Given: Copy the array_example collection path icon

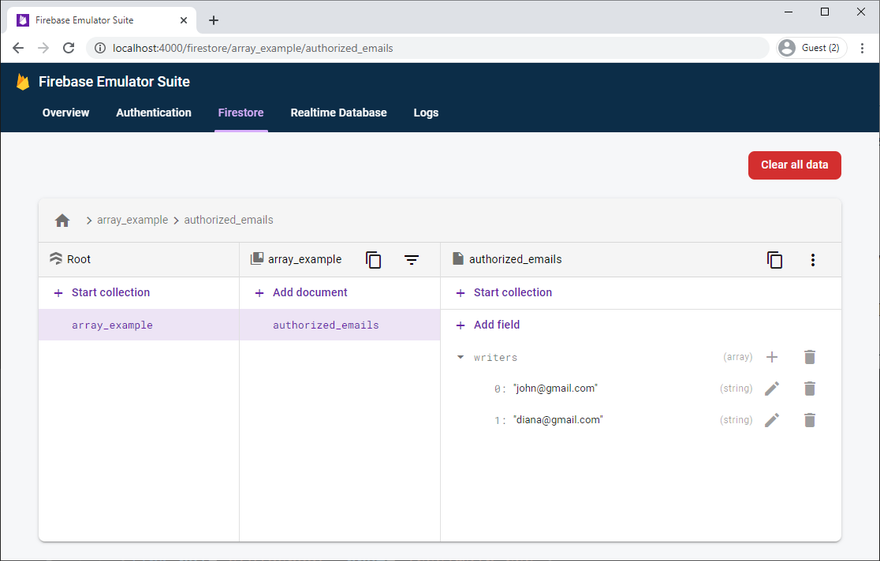Looking at the screenshot, I should point(373,260).
